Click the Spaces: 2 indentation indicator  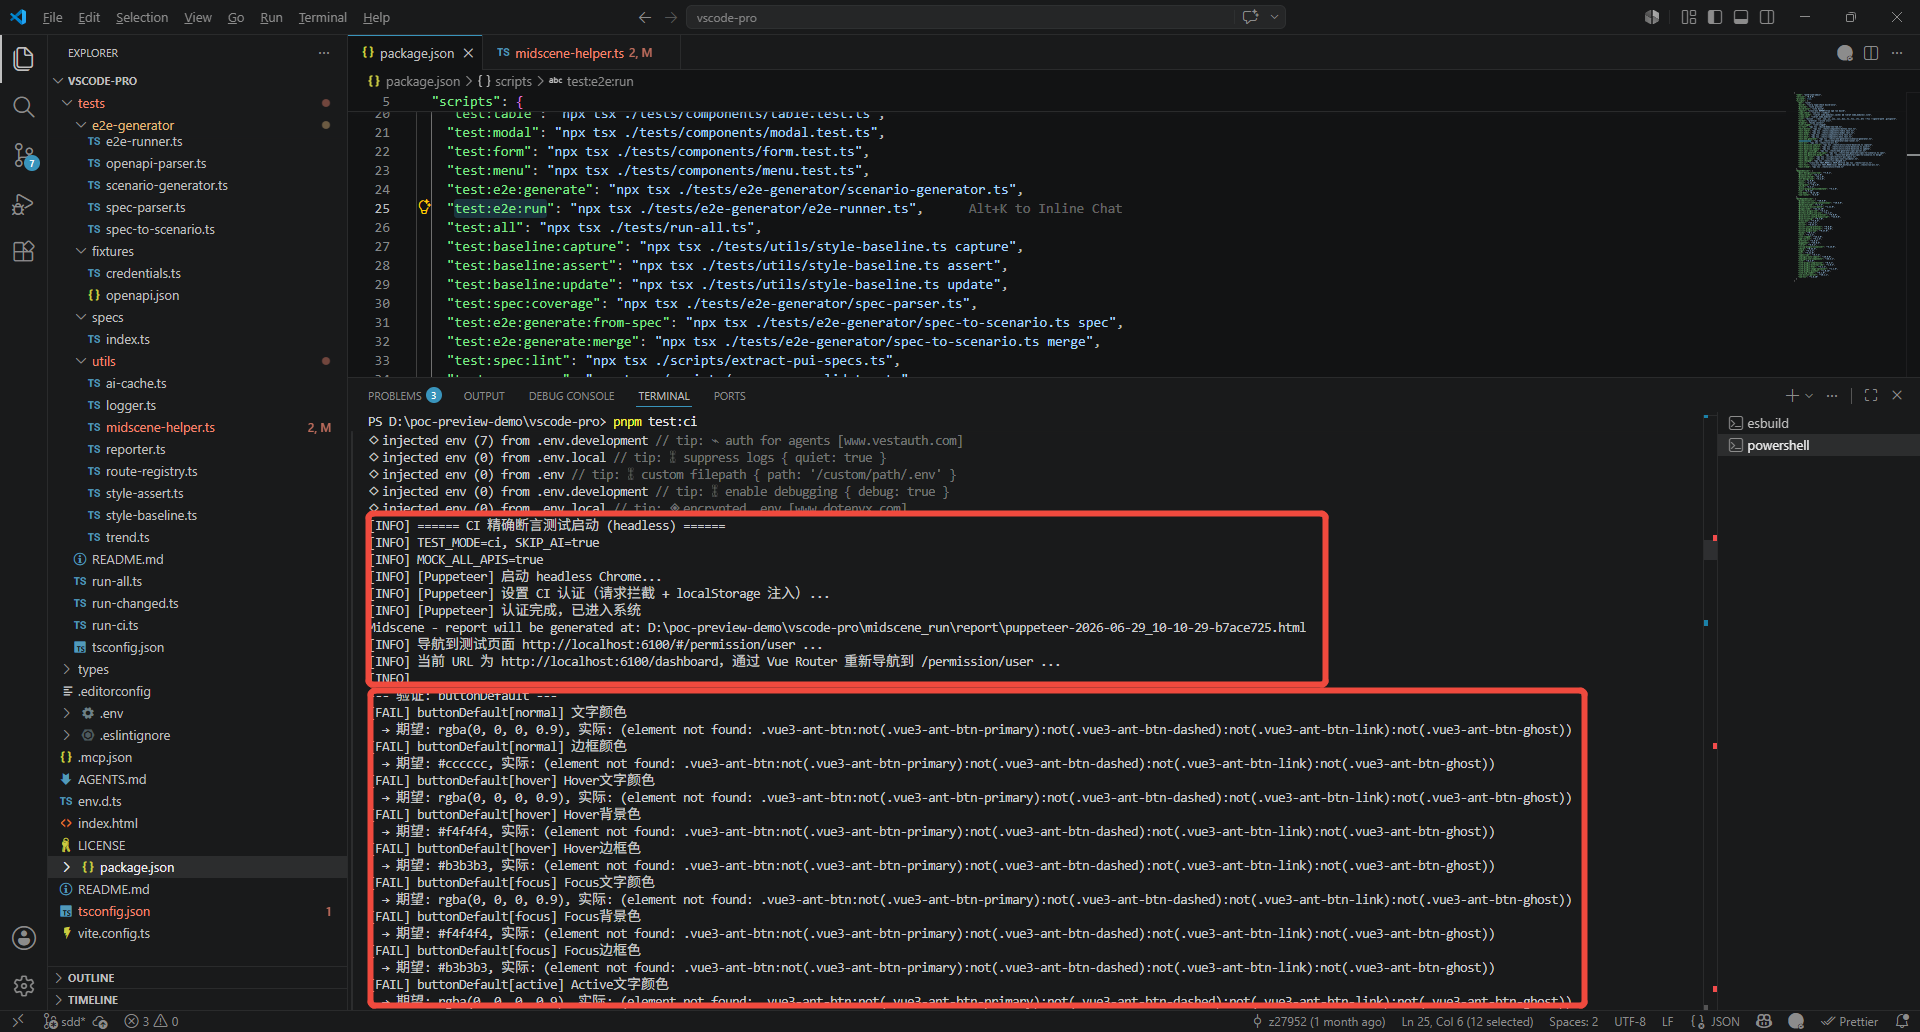(1573, 1021)
